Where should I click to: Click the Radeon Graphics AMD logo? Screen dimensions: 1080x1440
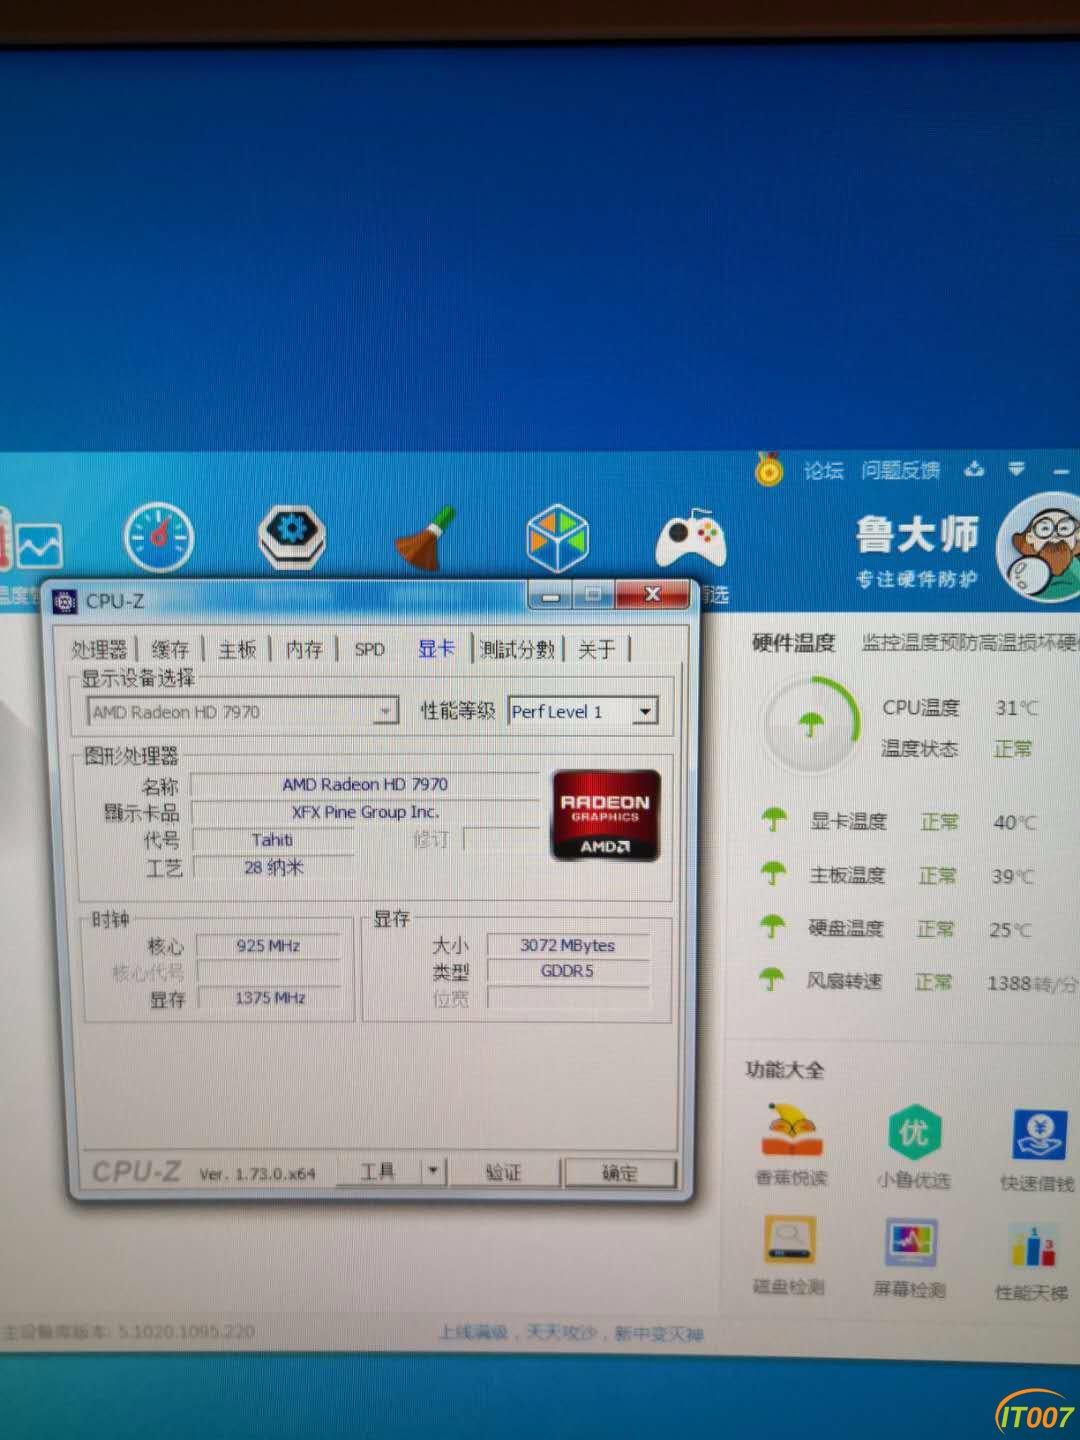[605, 815]
